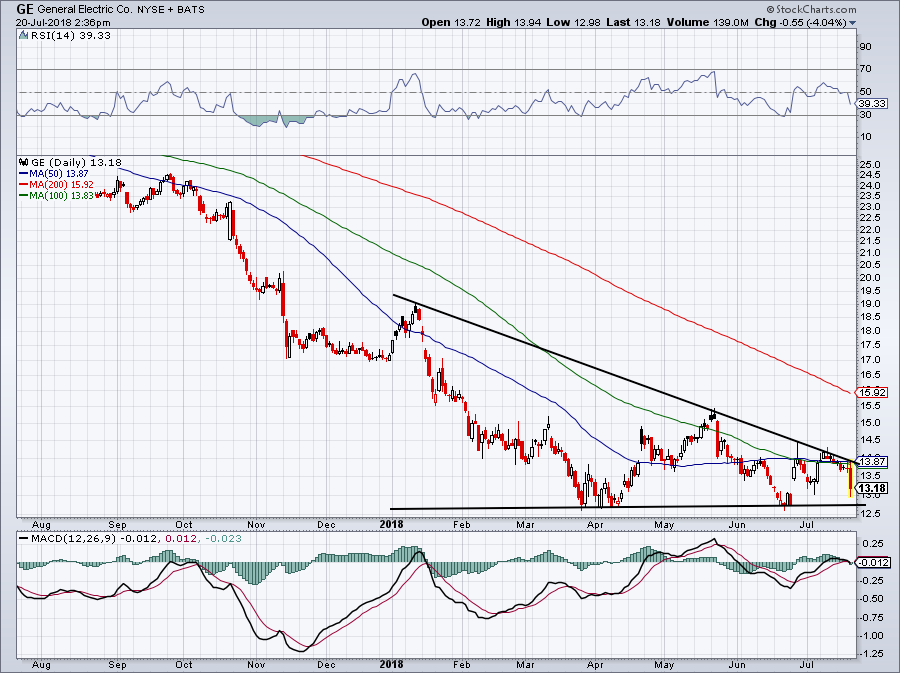Select the General Electric Co. company name
Image resolution: width=900 pixels, height=673 pixels.
(85, 10)
